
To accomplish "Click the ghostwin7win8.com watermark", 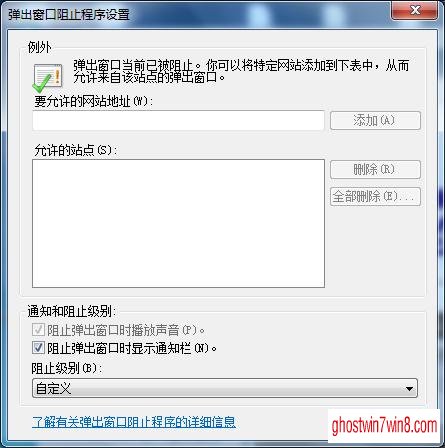I will point(384,426).
